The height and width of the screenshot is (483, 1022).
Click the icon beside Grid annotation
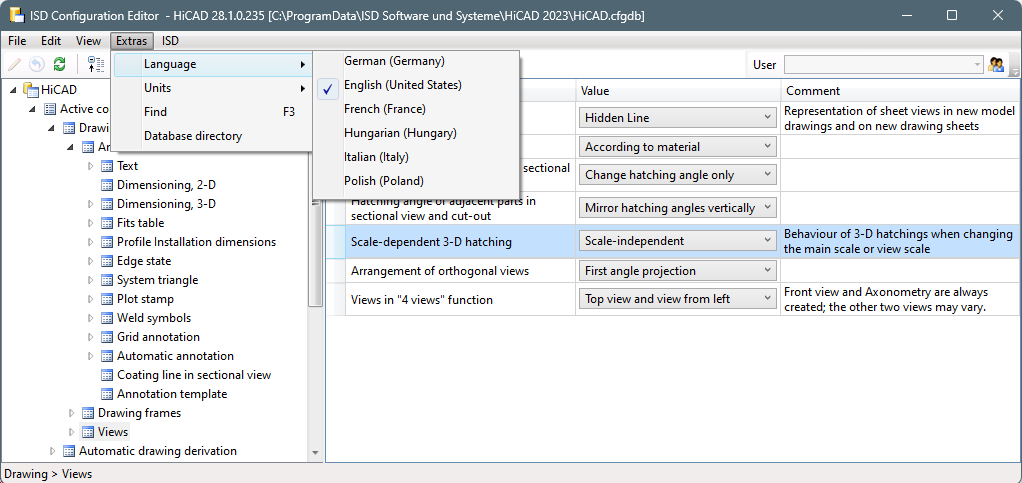[x=107, y=337]
